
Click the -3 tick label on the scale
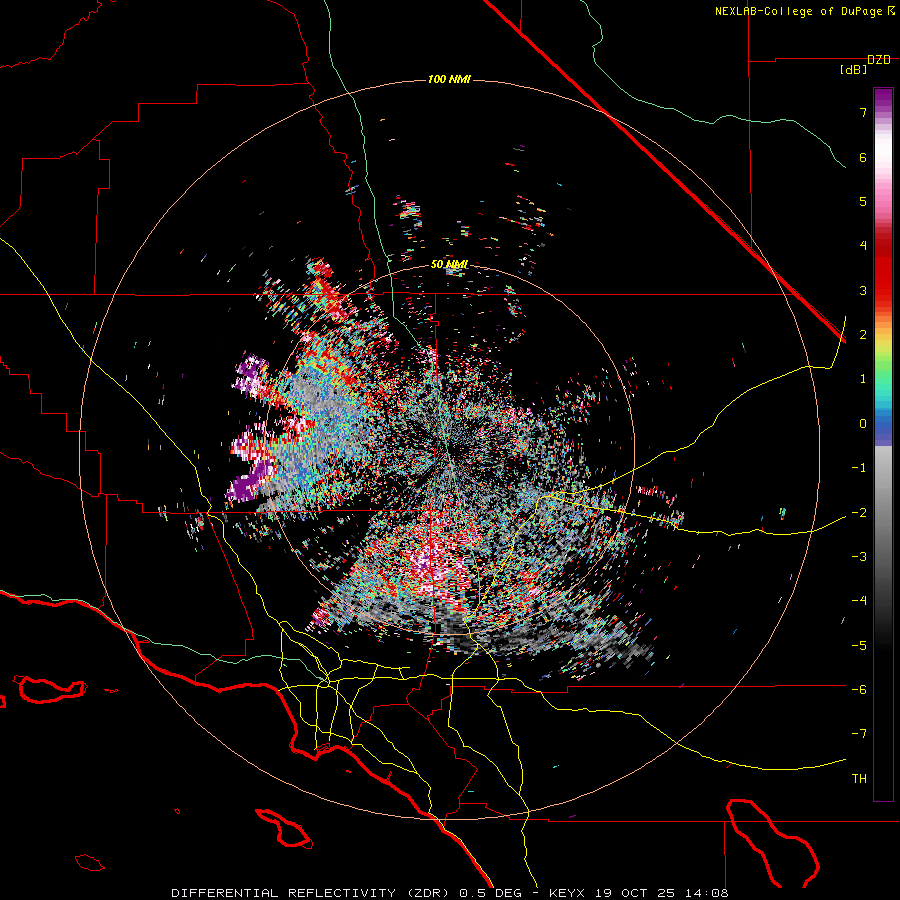pos(859,557)
